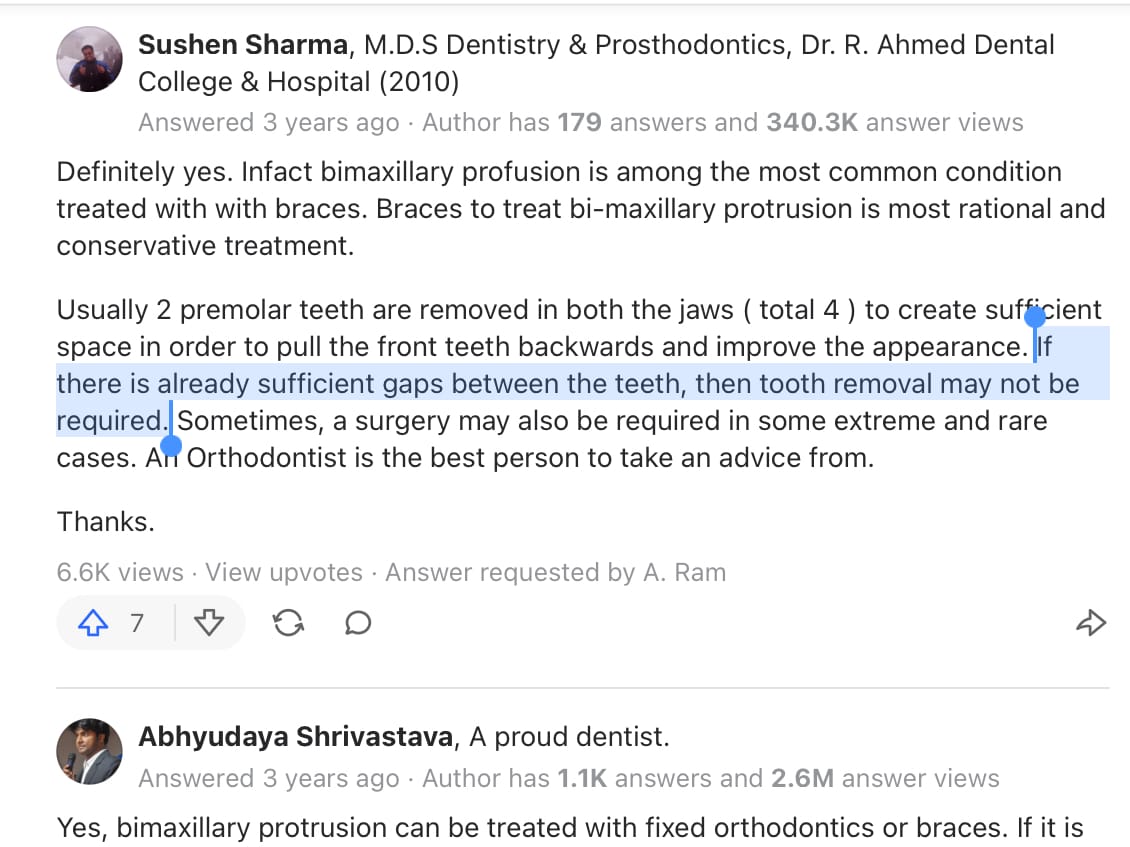The image size is (1130, 847).
Task: Click the share arrow icon
Action: (x=1090, y=624)
